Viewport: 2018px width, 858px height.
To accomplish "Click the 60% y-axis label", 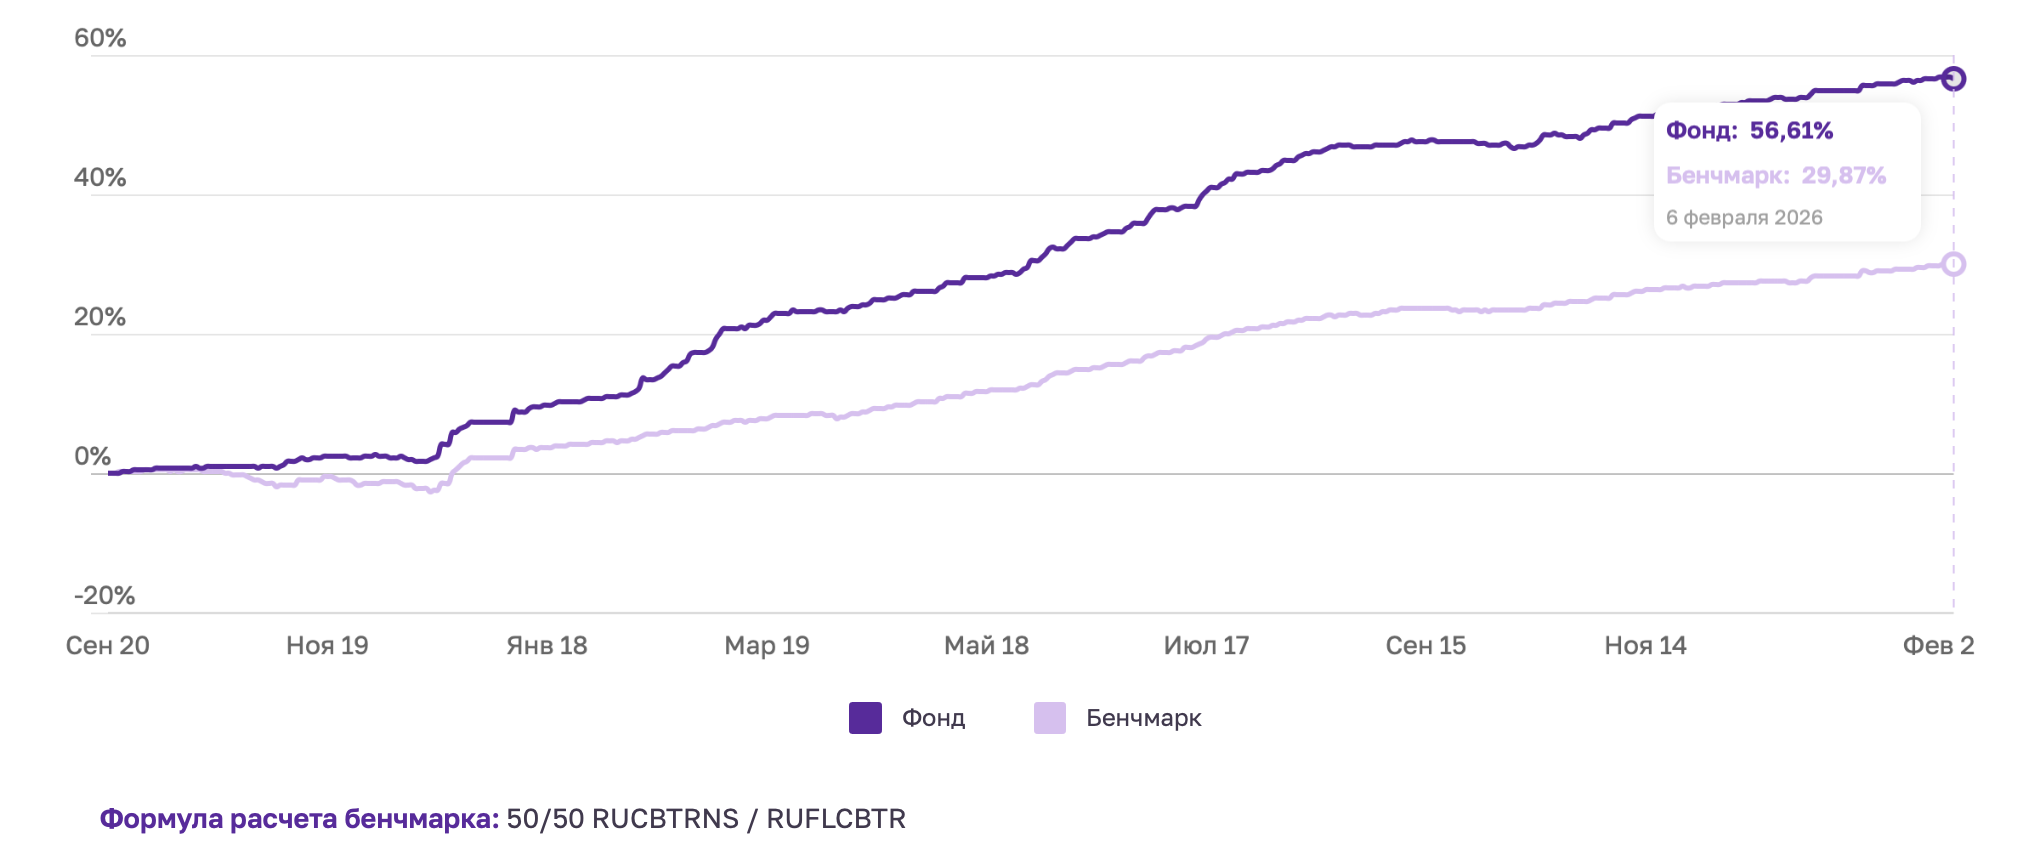I will (100, 38).
